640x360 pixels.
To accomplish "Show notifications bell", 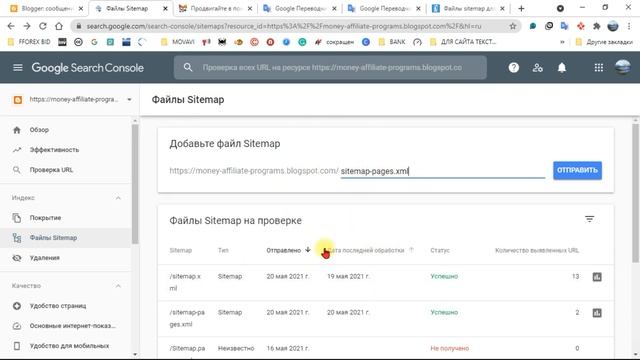I will click(562, 68).
